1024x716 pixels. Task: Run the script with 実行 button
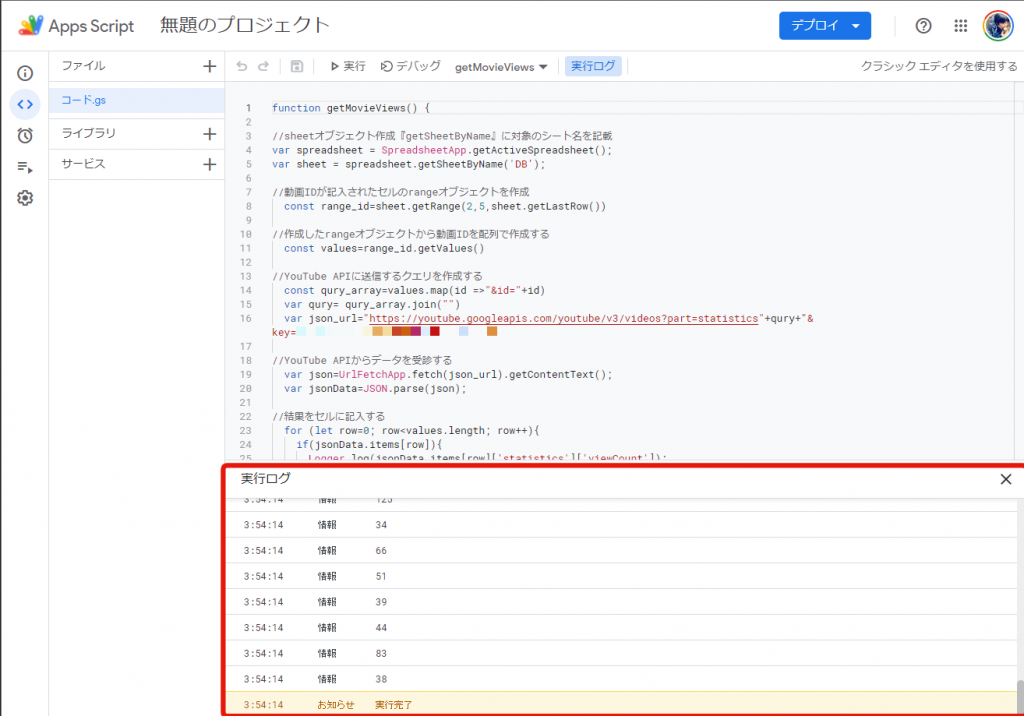pyautogui.click(x=347, y=67)
